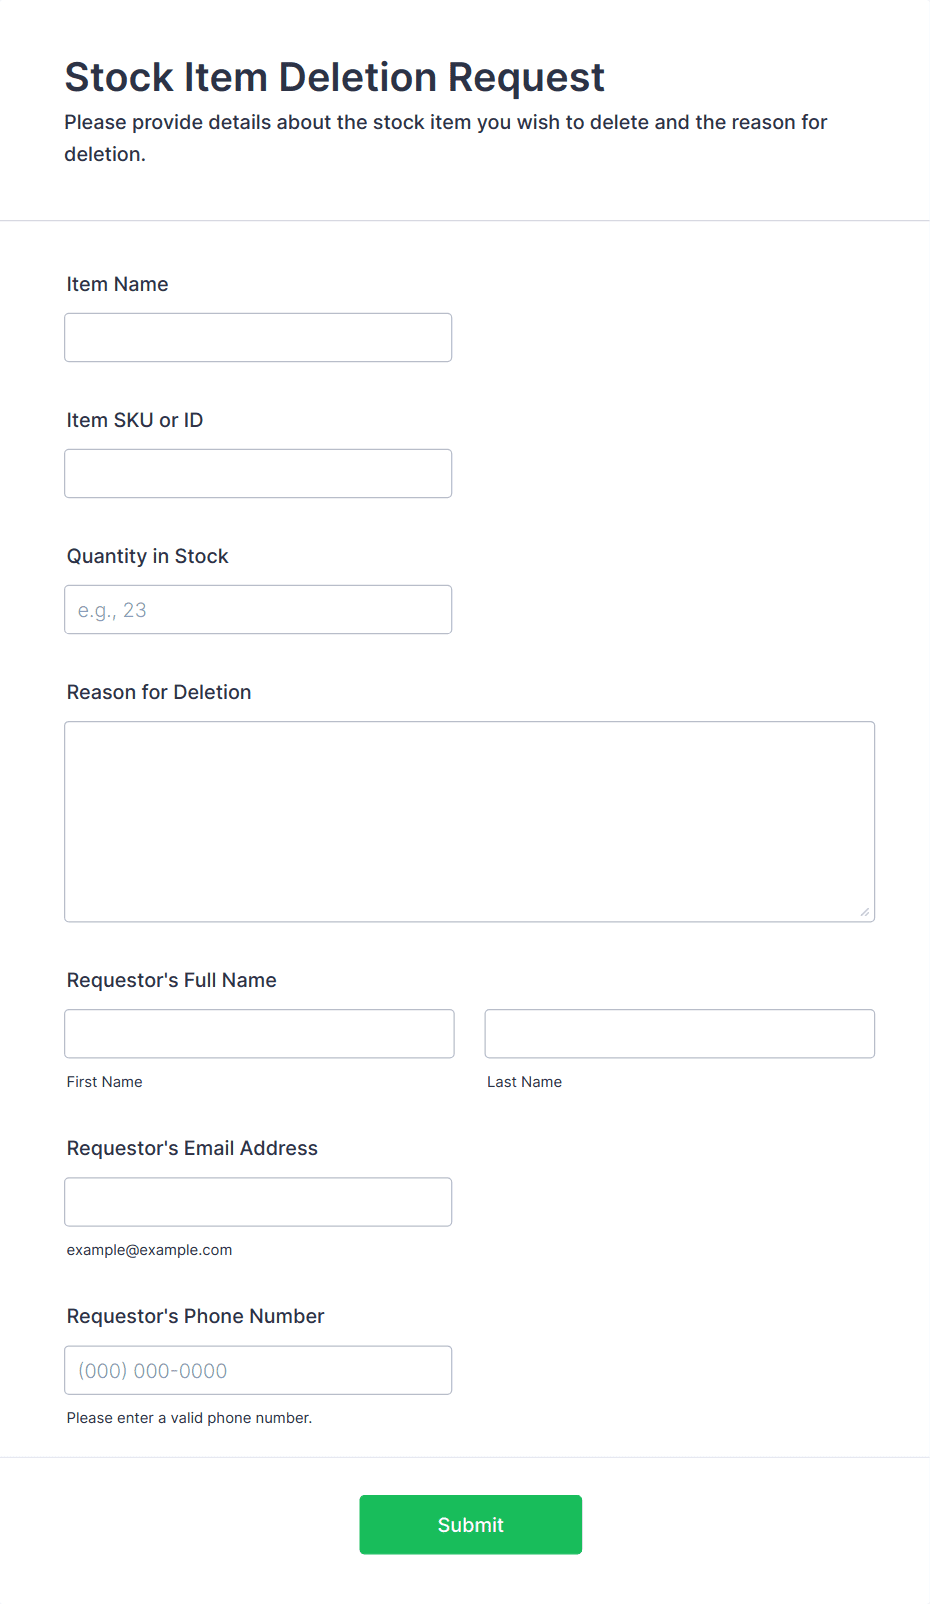The image size is (930, 1604).
Task: Focus the Requestor's Phone Number field
Action: tap(258, 1370)
